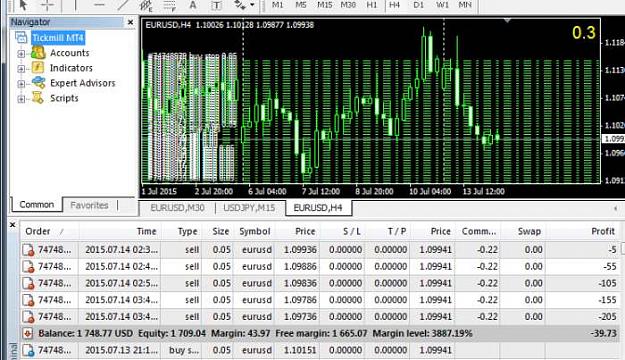Switch chart to W1 timeframe

(442, 5)
